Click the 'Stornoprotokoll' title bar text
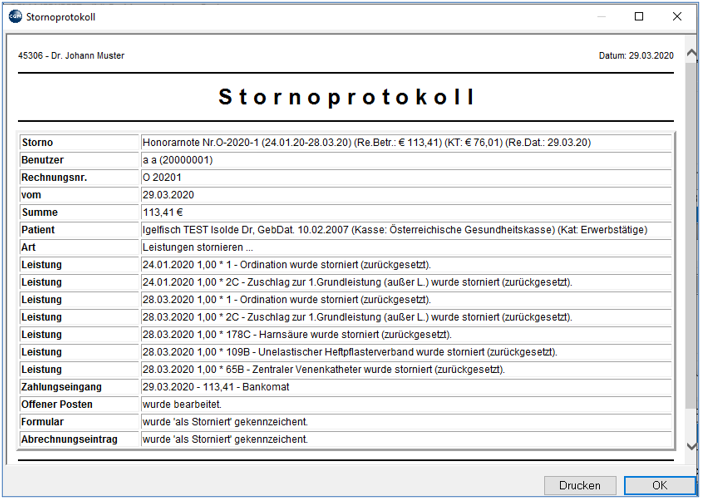701x499 pixels. (61, 17)
